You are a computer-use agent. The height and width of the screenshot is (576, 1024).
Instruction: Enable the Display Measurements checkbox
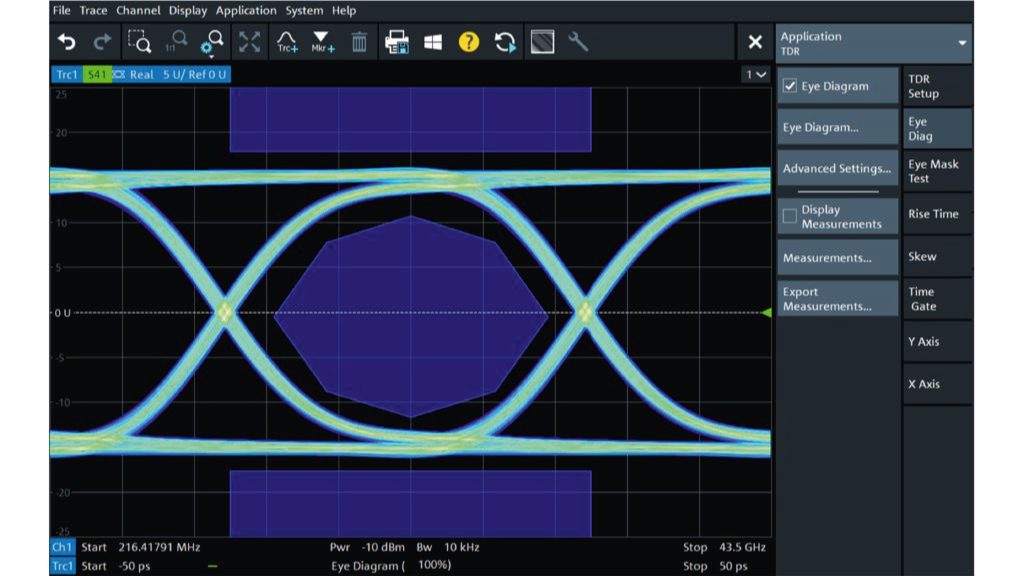point(790,216)
